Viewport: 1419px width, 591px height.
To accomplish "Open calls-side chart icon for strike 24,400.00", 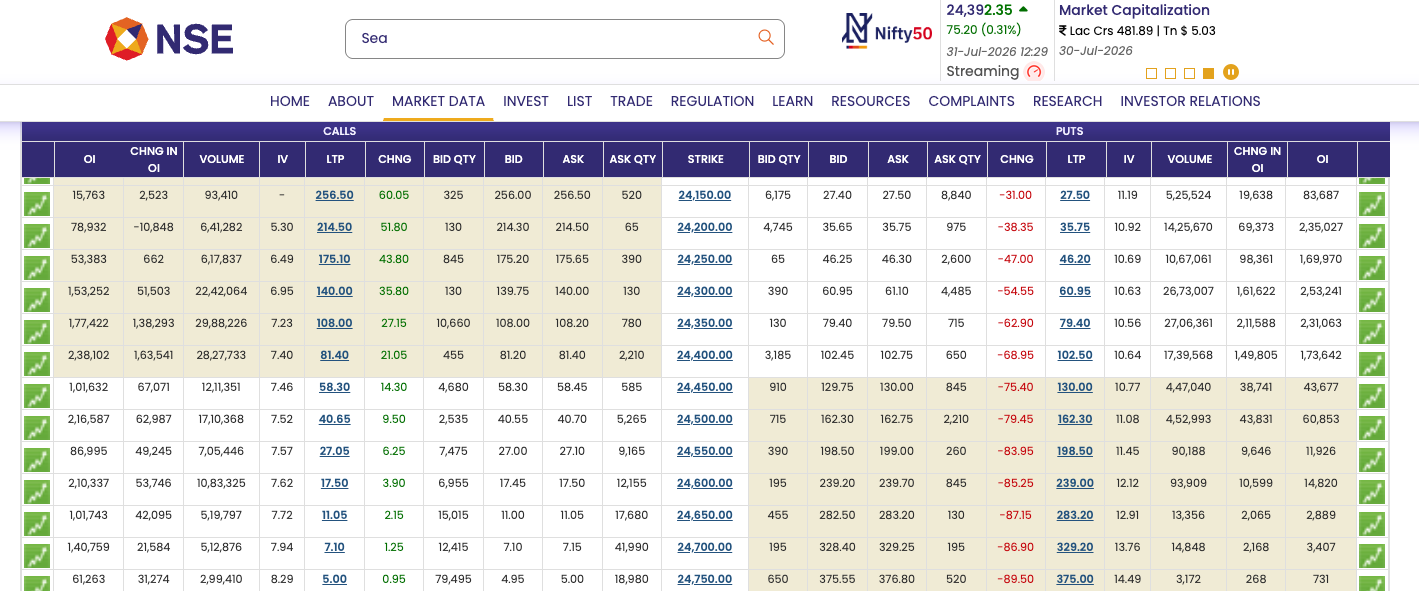I will (x=37, y=364).
